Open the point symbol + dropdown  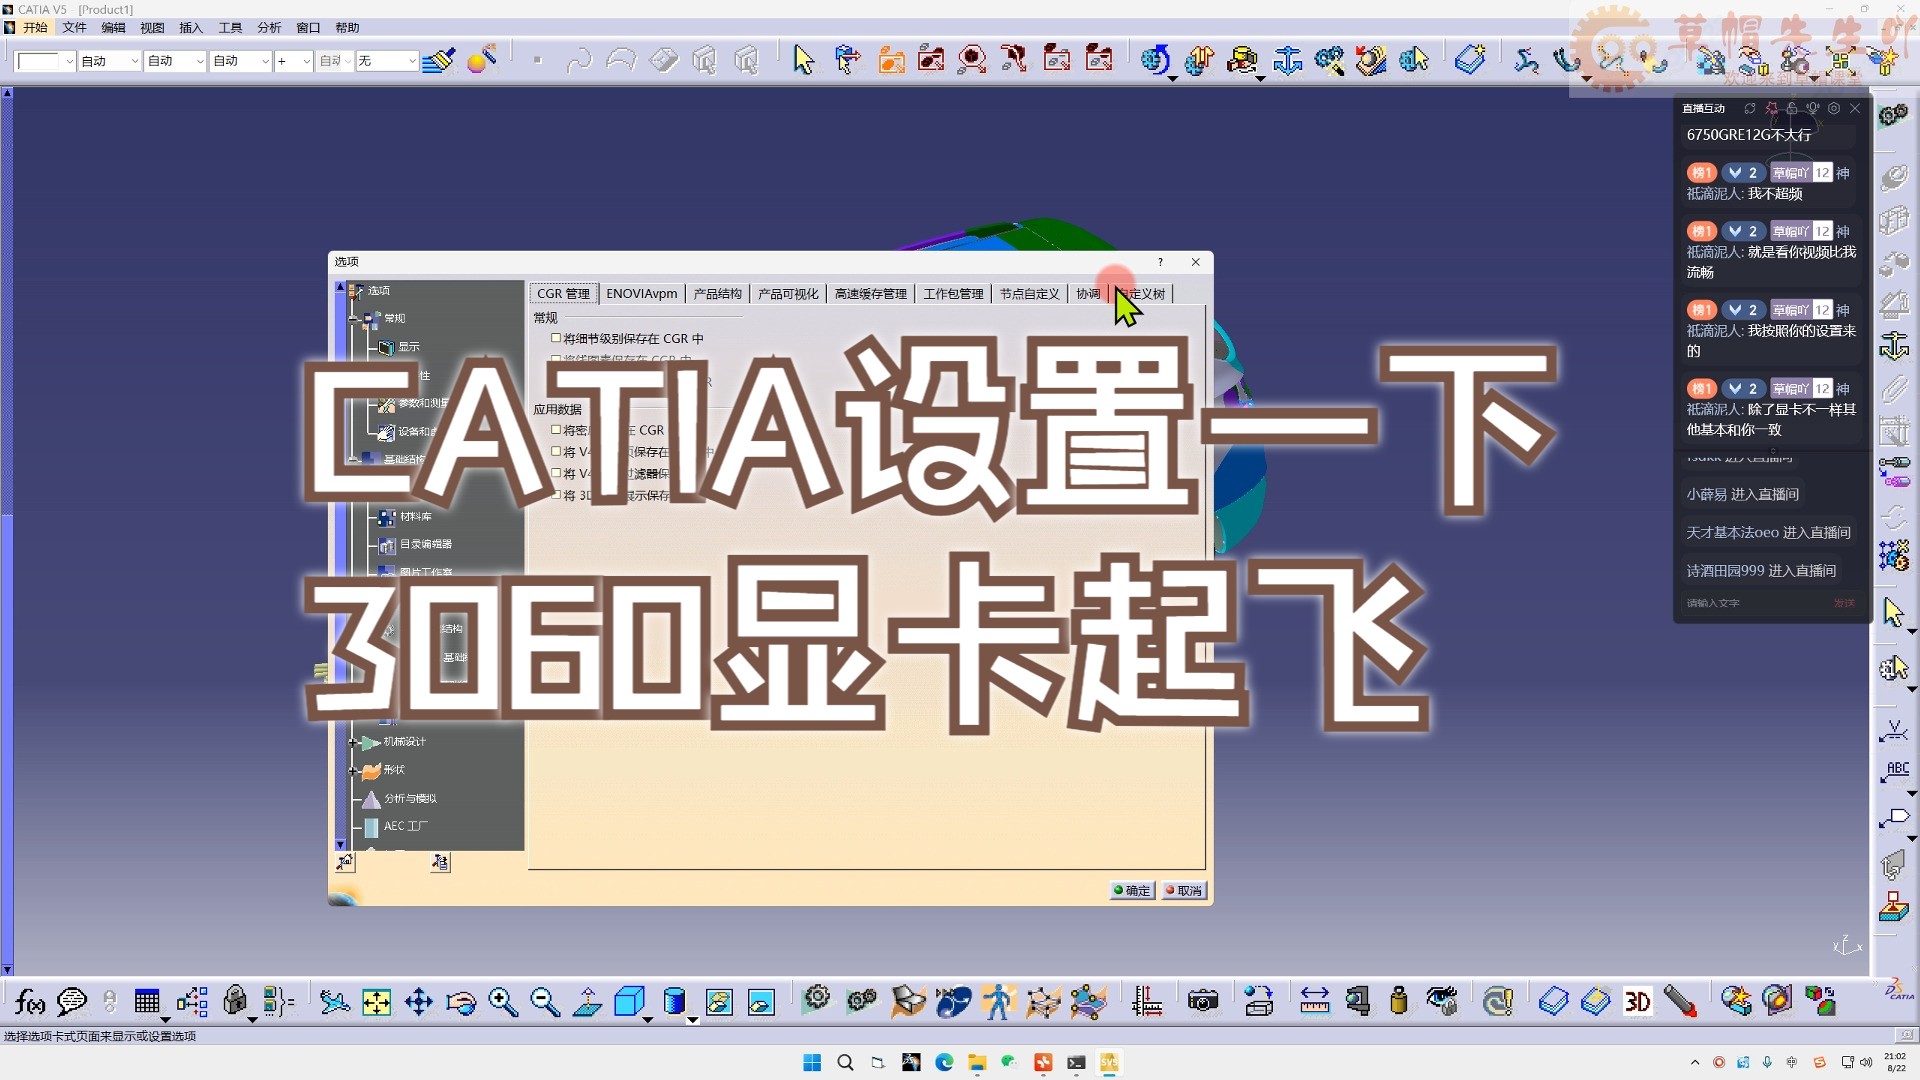click(294, 61)
